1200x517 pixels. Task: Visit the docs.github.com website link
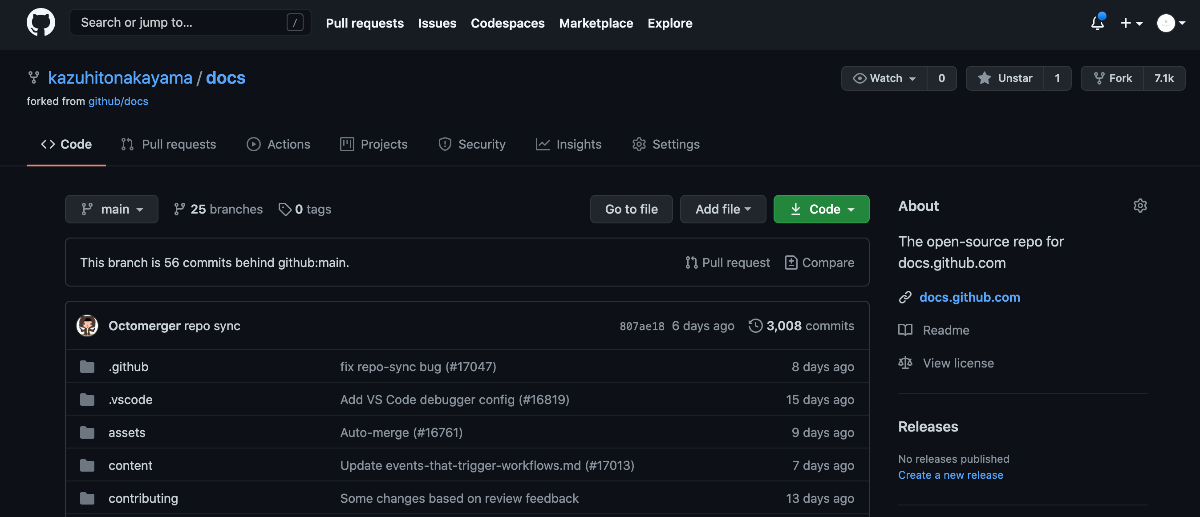(x=970, y=297)
